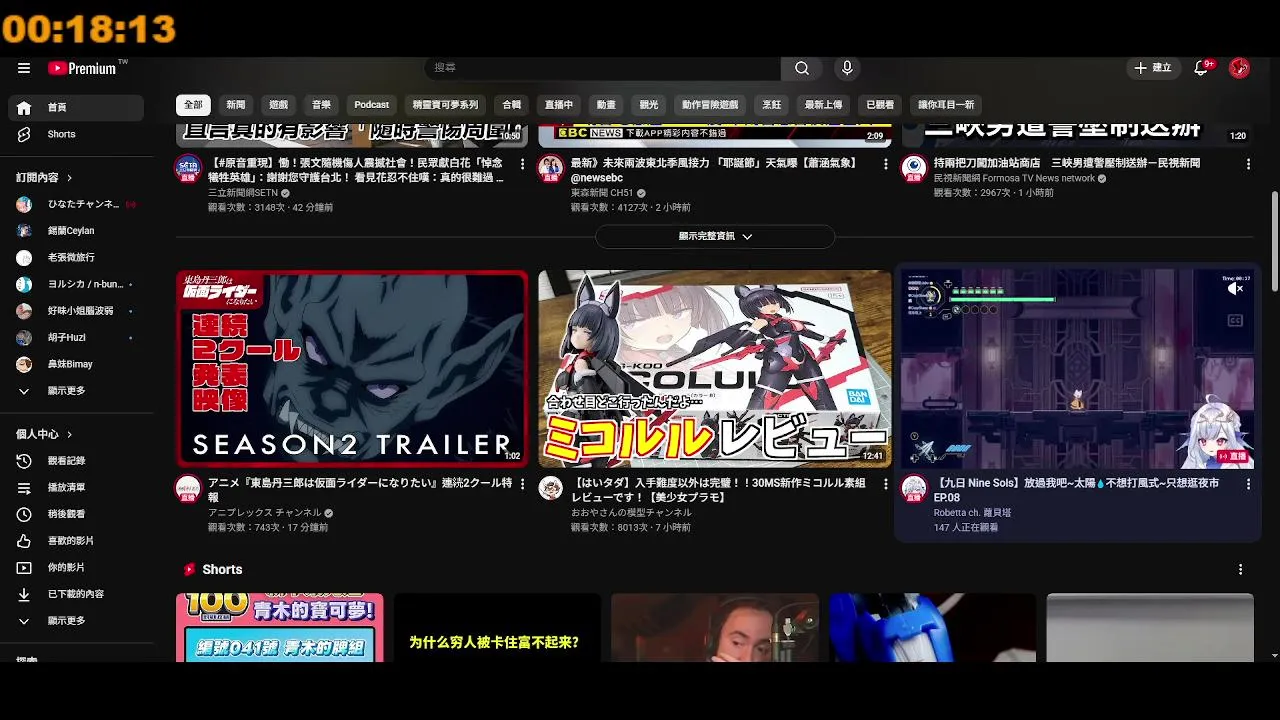Open 個人中心 section chevron

tap(70, 434)
